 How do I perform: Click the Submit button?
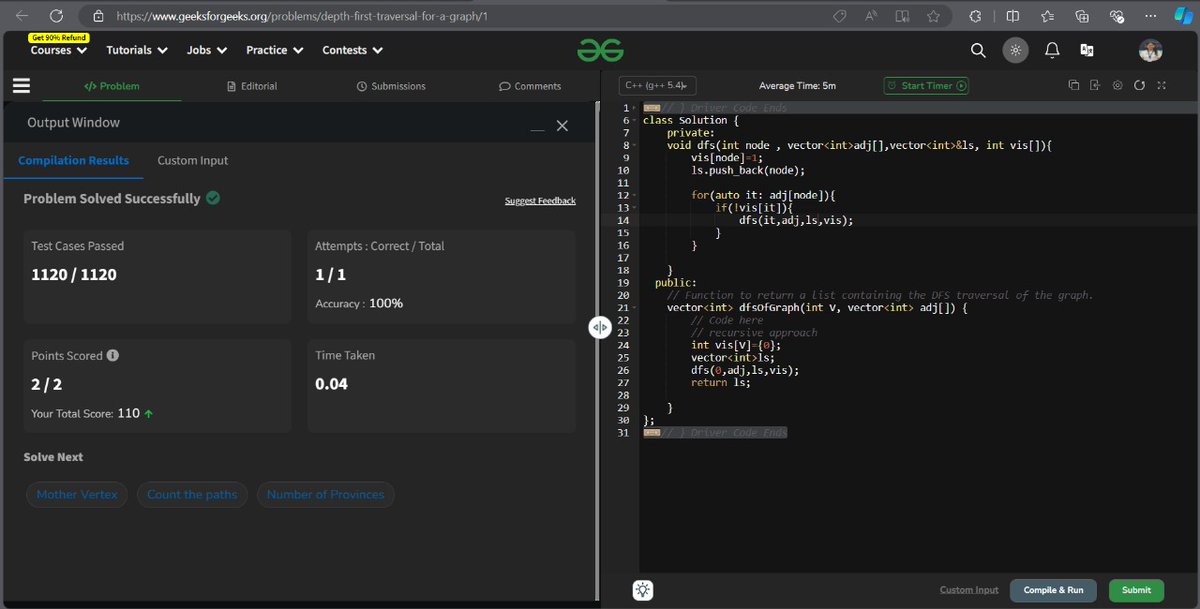pos(1135,590)
